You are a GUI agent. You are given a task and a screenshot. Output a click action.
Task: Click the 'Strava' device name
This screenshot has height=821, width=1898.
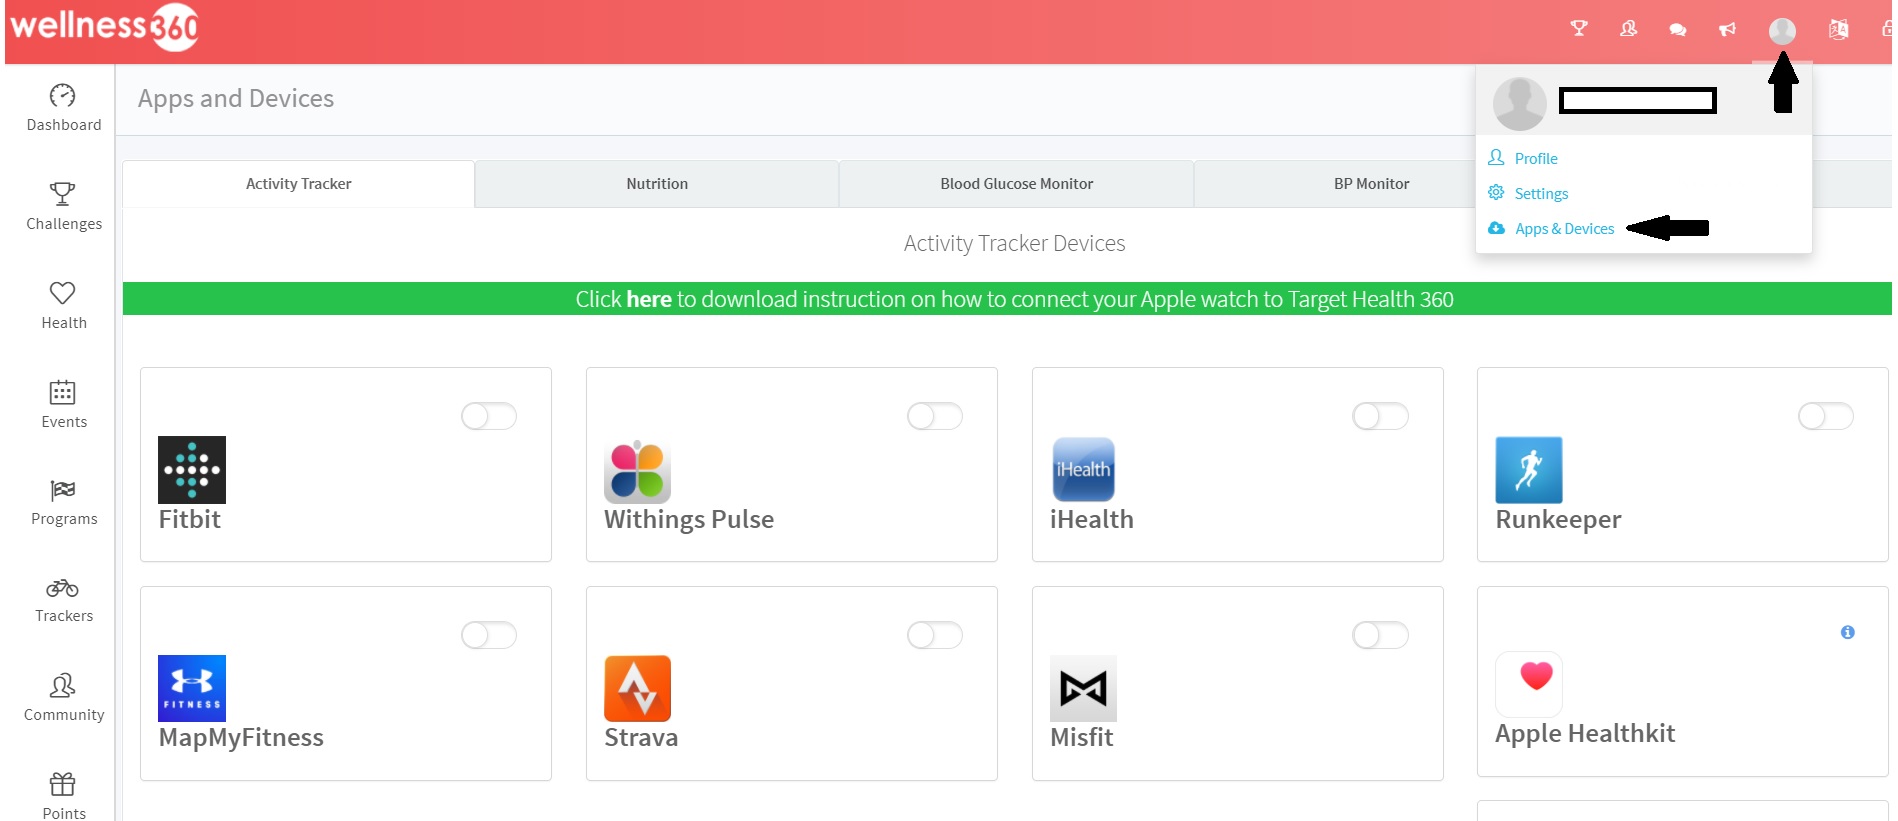point(641,737)
